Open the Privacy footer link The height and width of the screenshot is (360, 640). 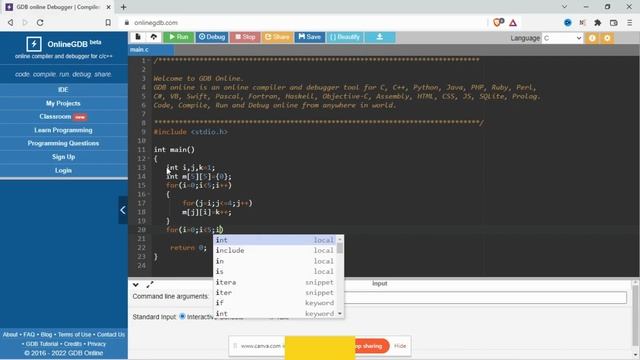point(97,344)
